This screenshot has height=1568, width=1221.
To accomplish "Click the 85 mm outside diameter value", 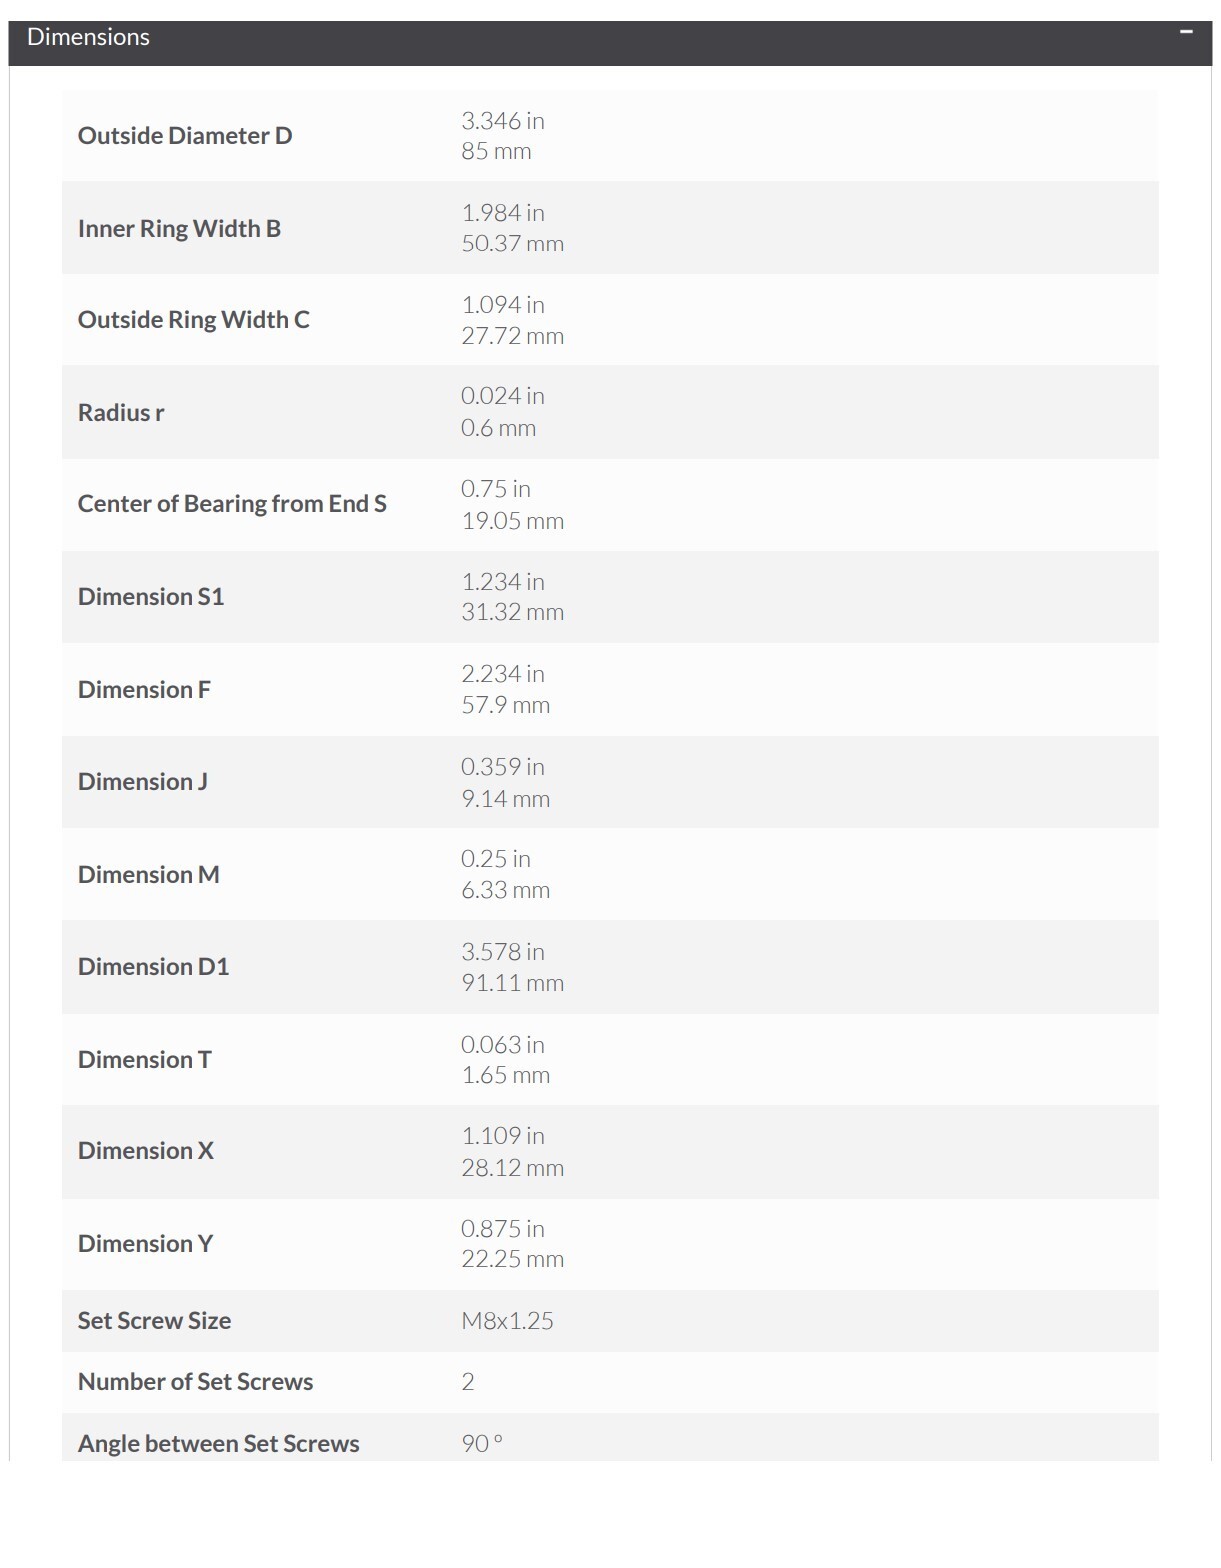I will [x=496, y=152].
